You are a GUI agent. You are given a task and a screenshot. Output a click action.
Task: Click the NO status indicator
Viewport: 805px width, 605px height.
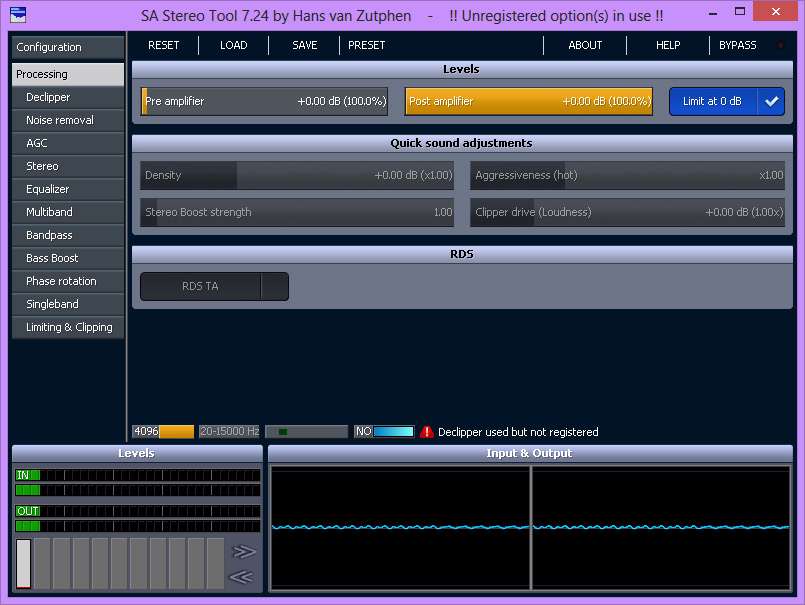(384, 432)
